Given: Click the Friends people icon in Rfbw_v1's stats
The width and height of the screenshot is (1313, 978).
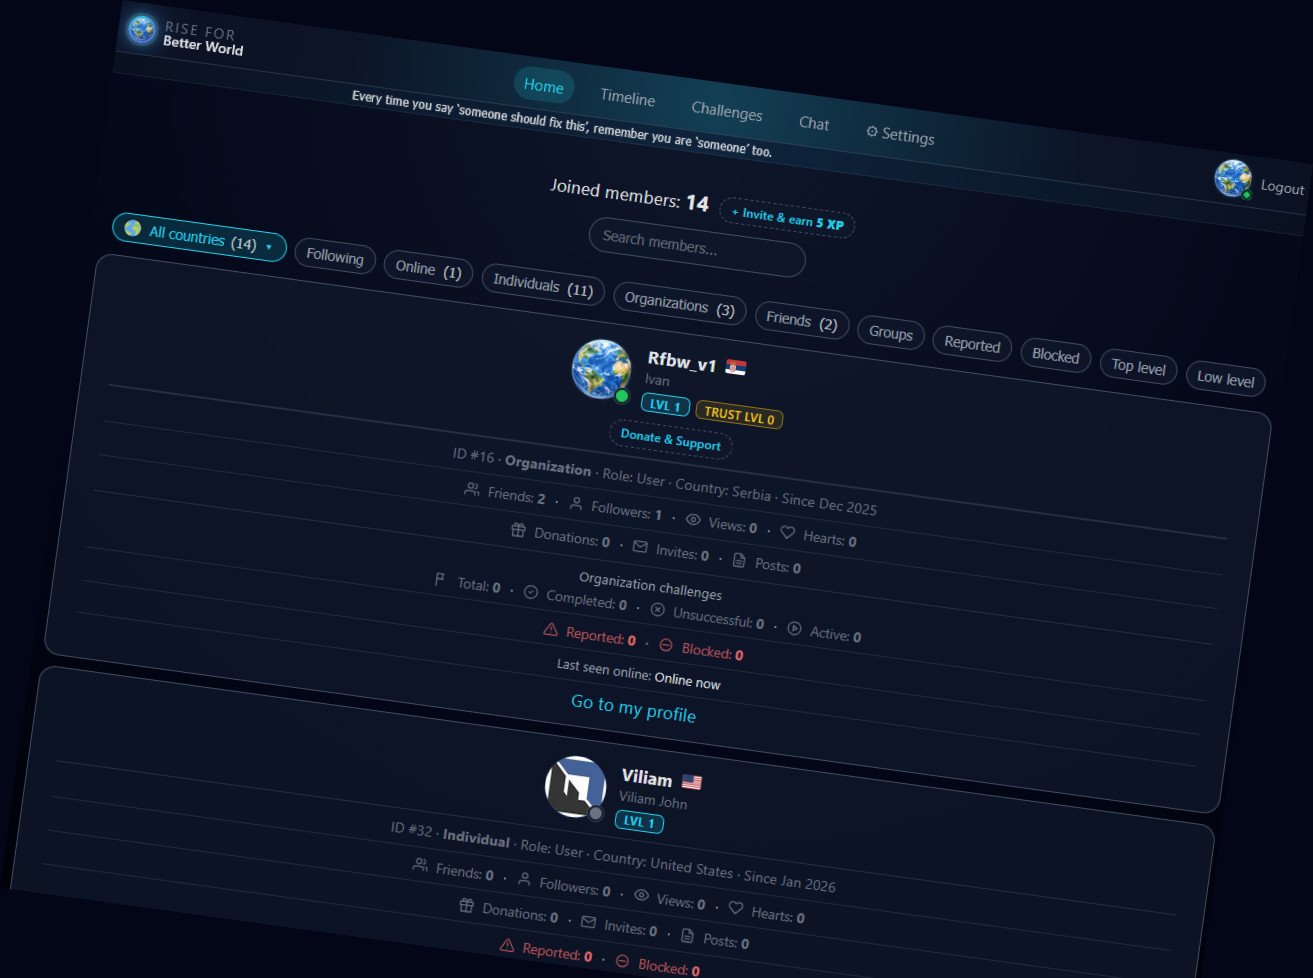Looking at the screenshot, I should pyautogui.click(x=472, y=490).
